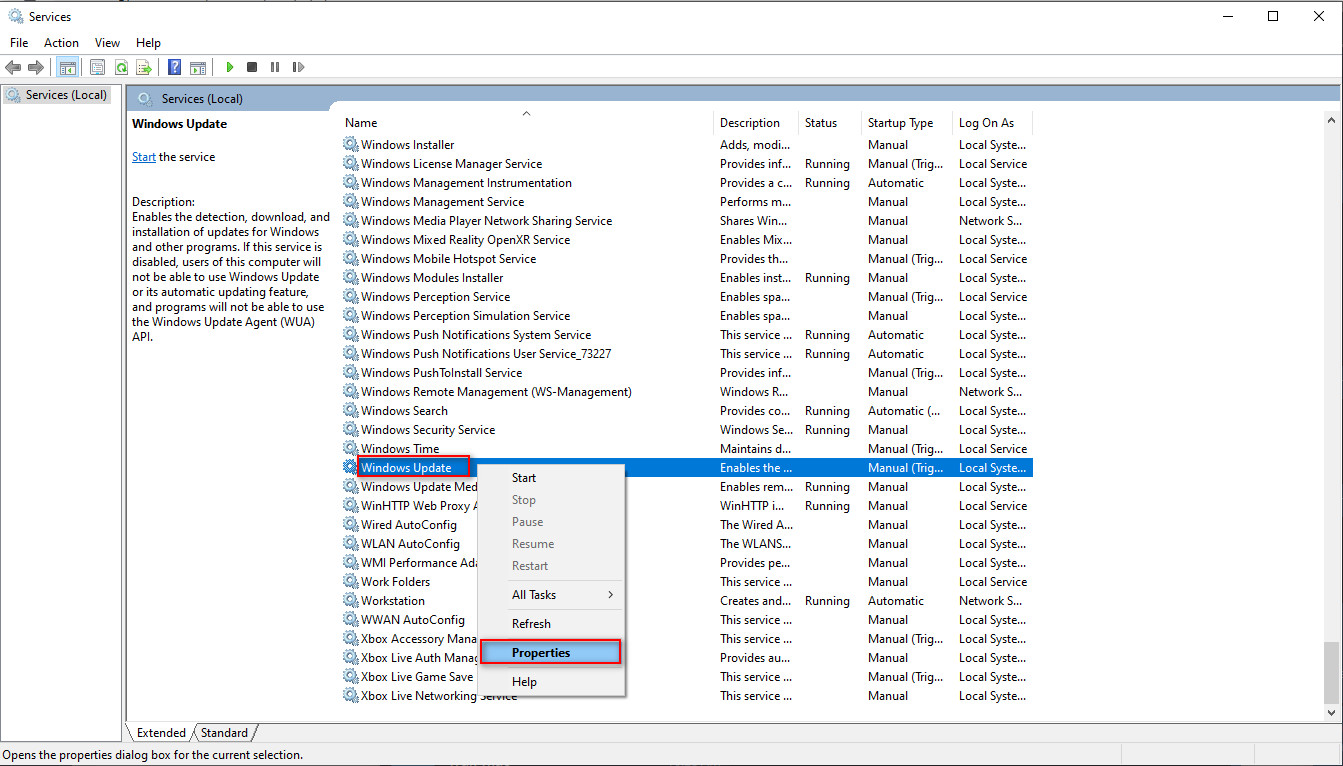Open the Action menu
1343x766 pixels.
[61, 43]
